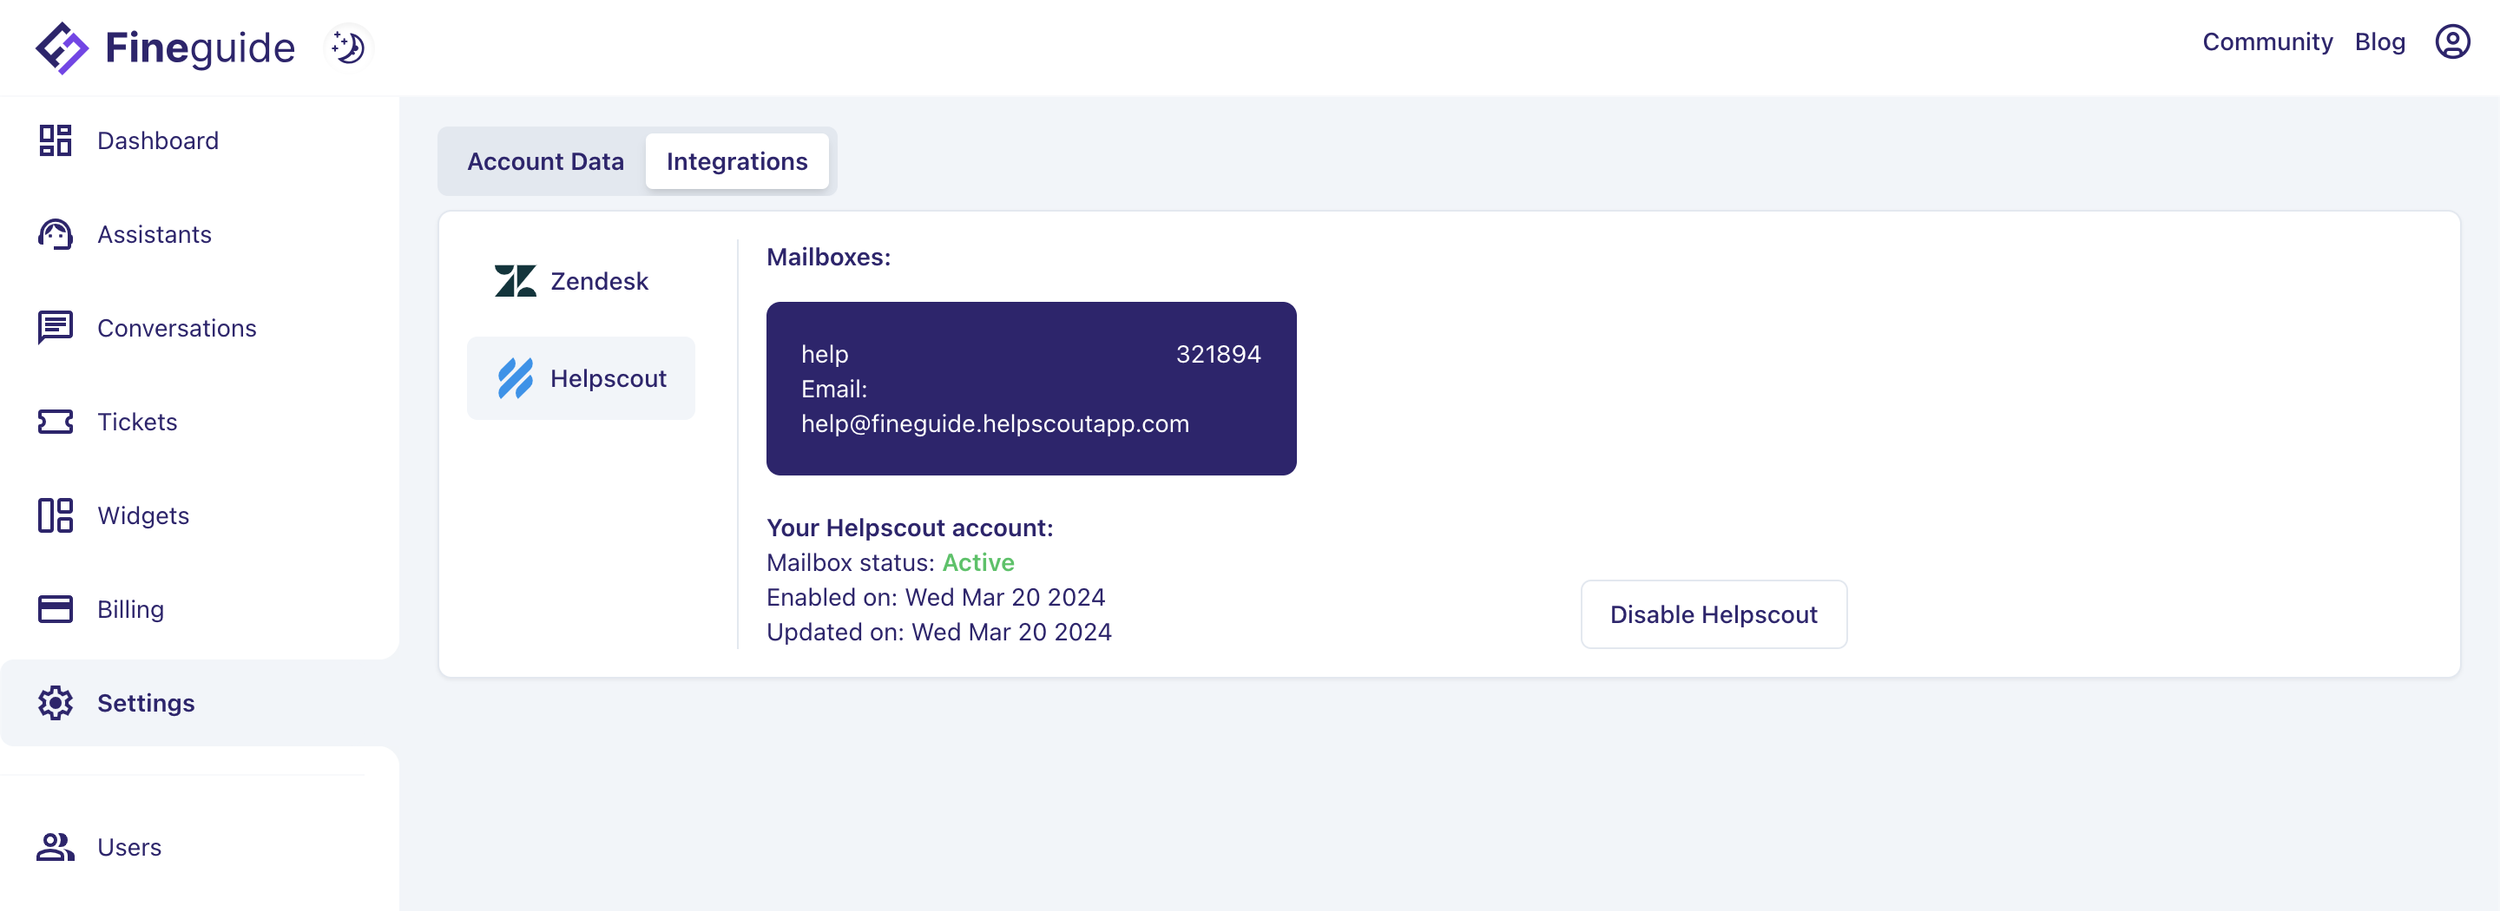The width and height of the screenshot is (2500, 911).
Task: Click the Billing card icon
Action: 55,609
